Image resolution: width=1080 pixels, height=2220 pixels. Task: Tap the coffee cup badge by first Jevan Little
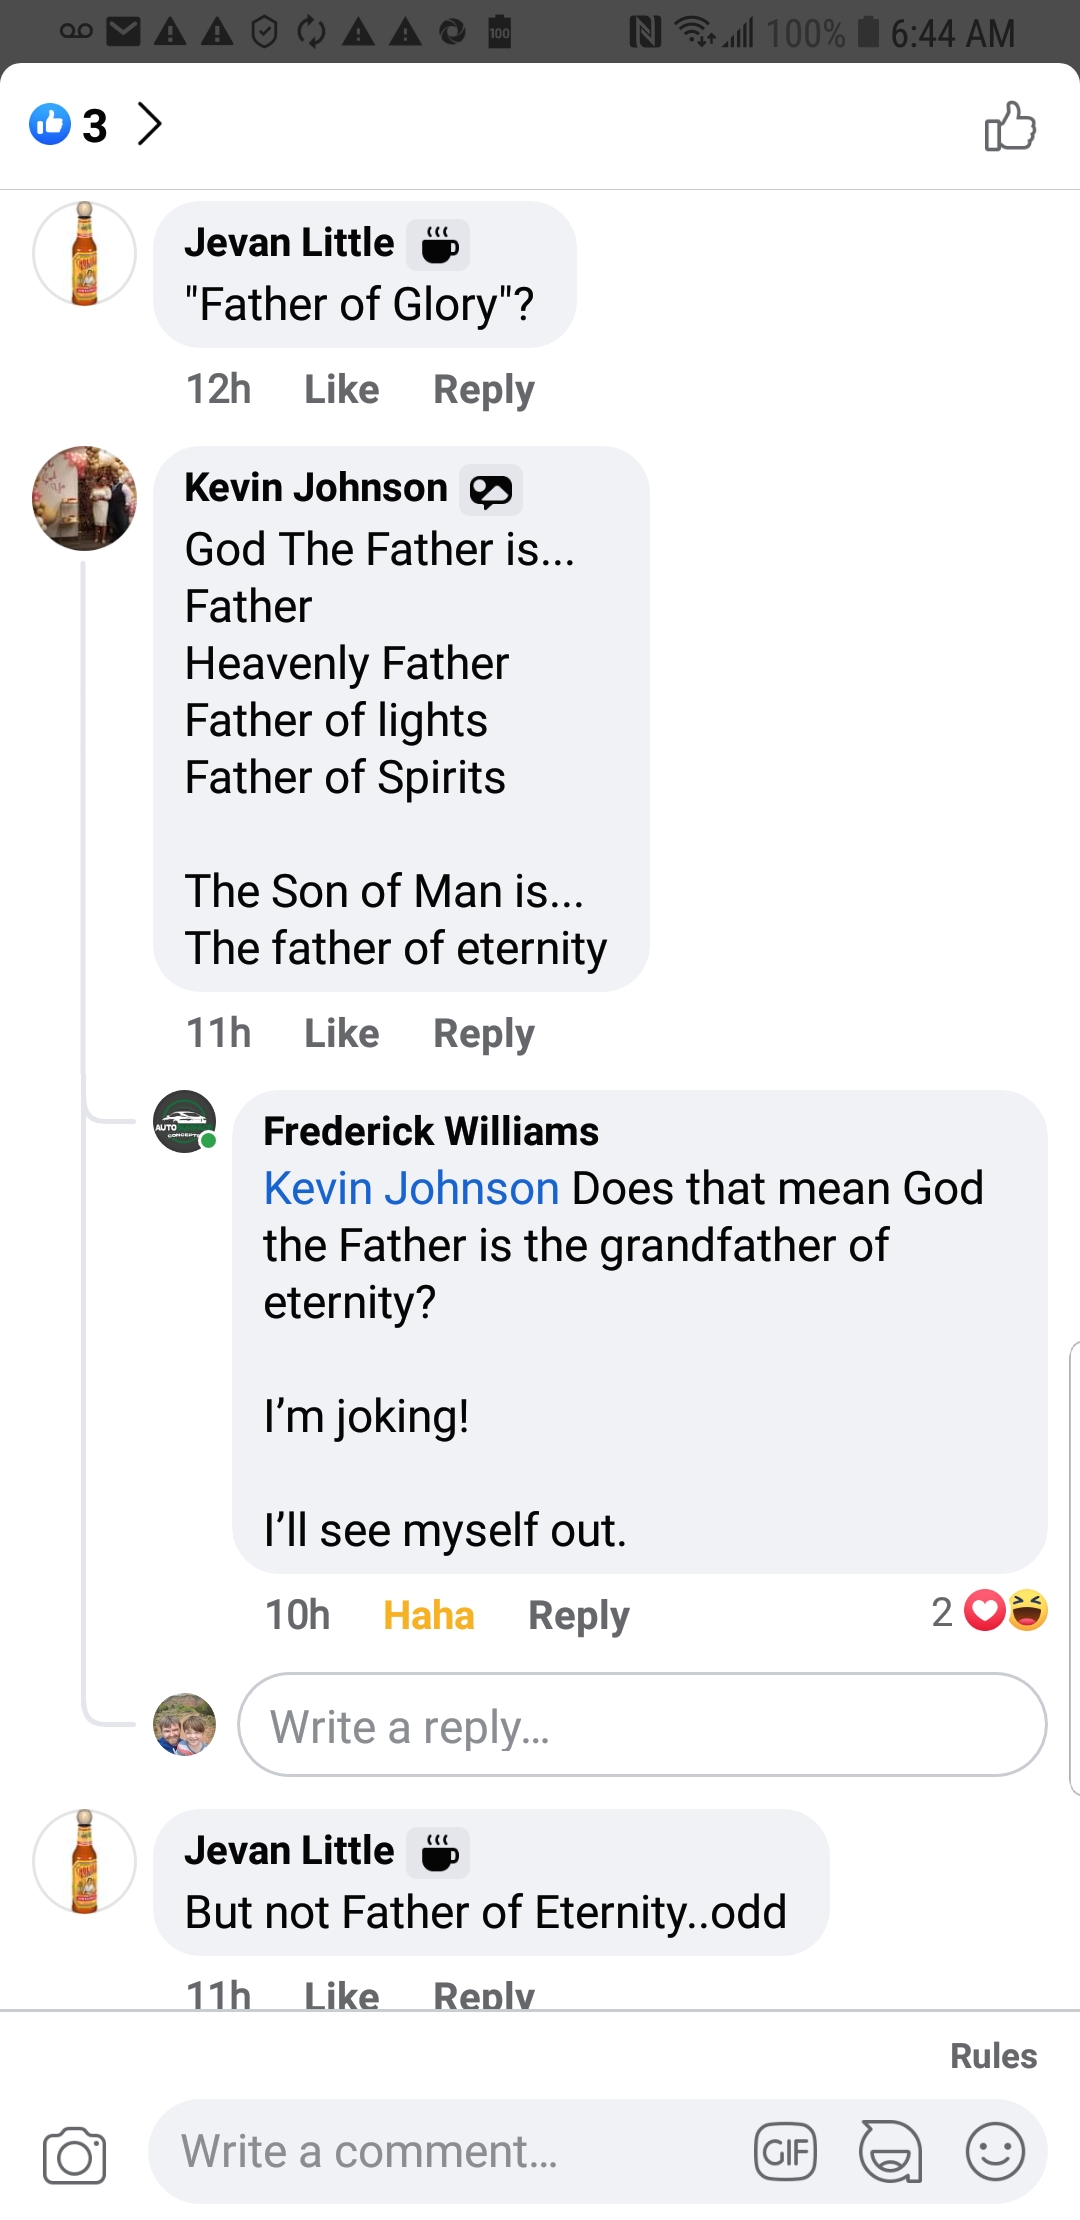(x=438, y=245)
